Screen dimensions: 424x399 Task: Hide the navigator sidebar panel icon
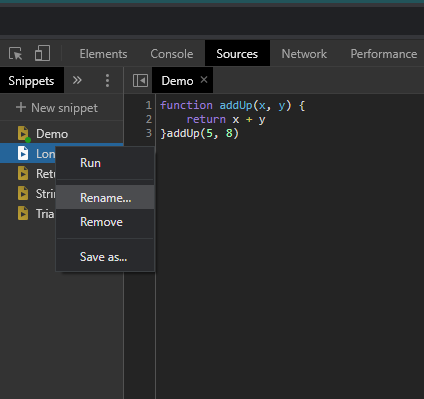click(x=140, y=80)
